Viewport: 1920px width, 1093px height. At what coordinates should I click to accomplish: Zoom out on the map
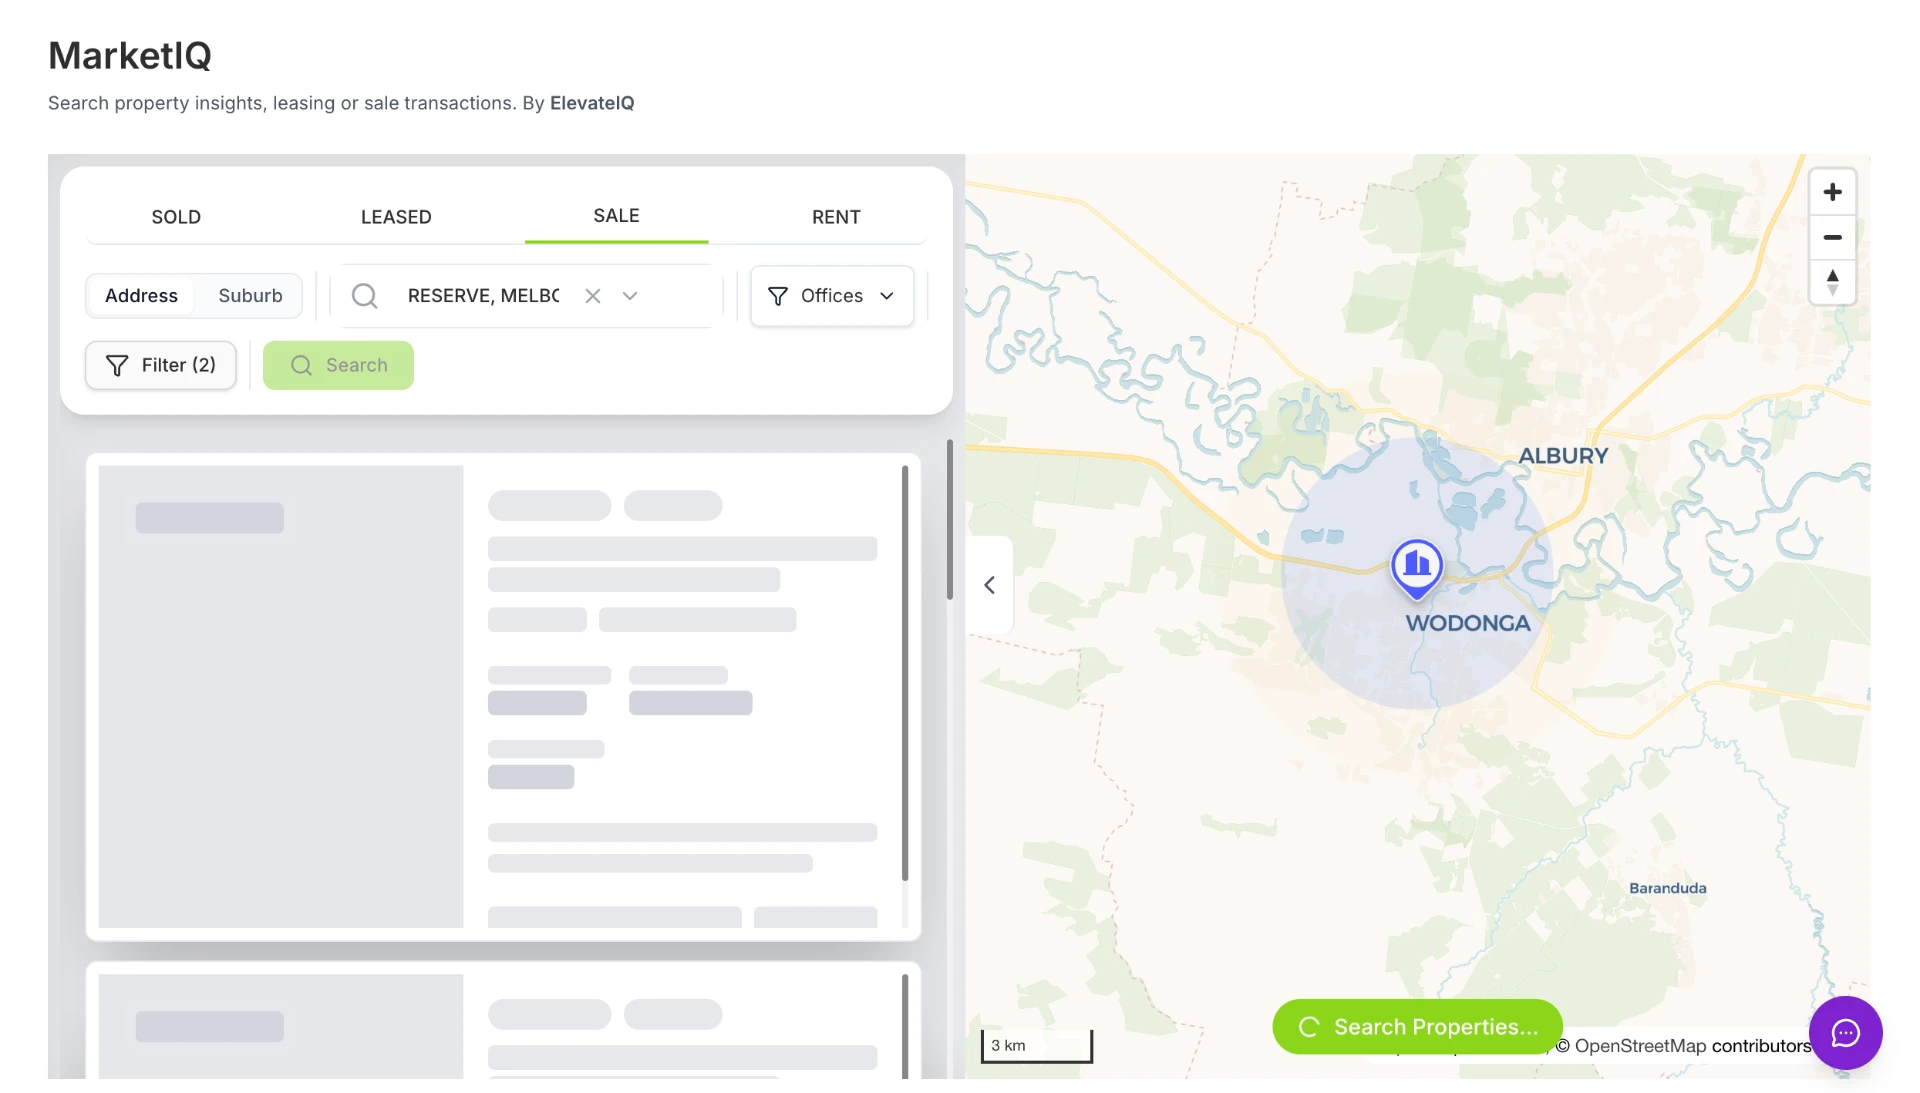pyautogui.click(x=1832, y=237)
